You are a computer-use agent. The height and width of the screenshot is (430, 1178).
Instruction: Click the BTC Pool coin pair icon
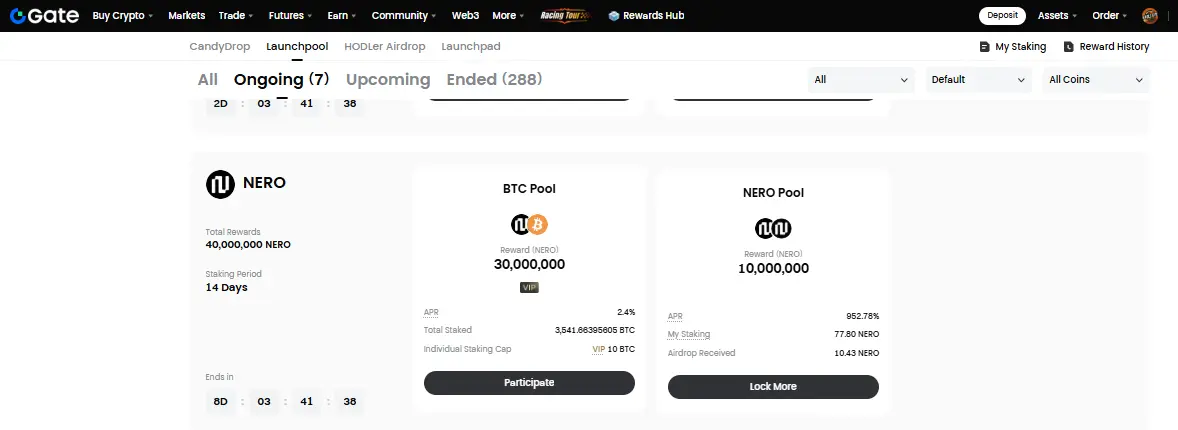[529, 224]
